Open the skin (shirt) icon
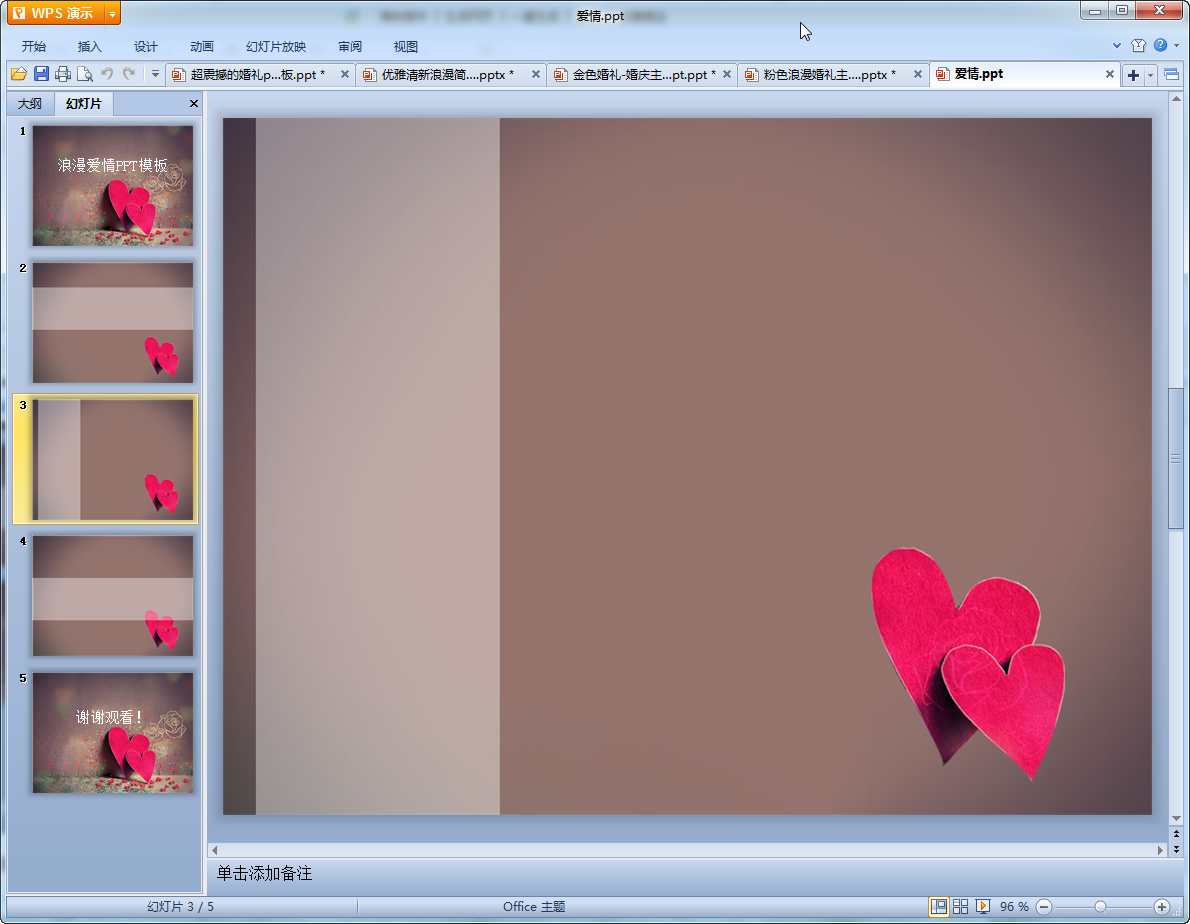 [x=1138, y=46]
